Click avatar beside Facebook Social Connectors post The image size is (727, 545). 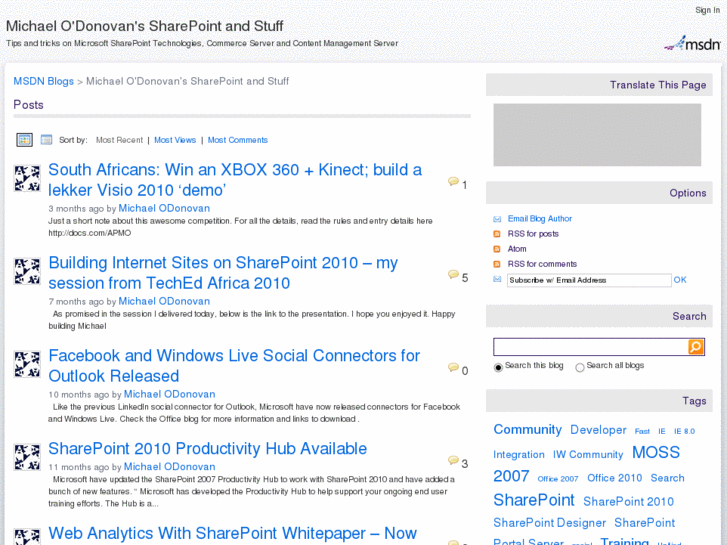click(x=27, y=364)
